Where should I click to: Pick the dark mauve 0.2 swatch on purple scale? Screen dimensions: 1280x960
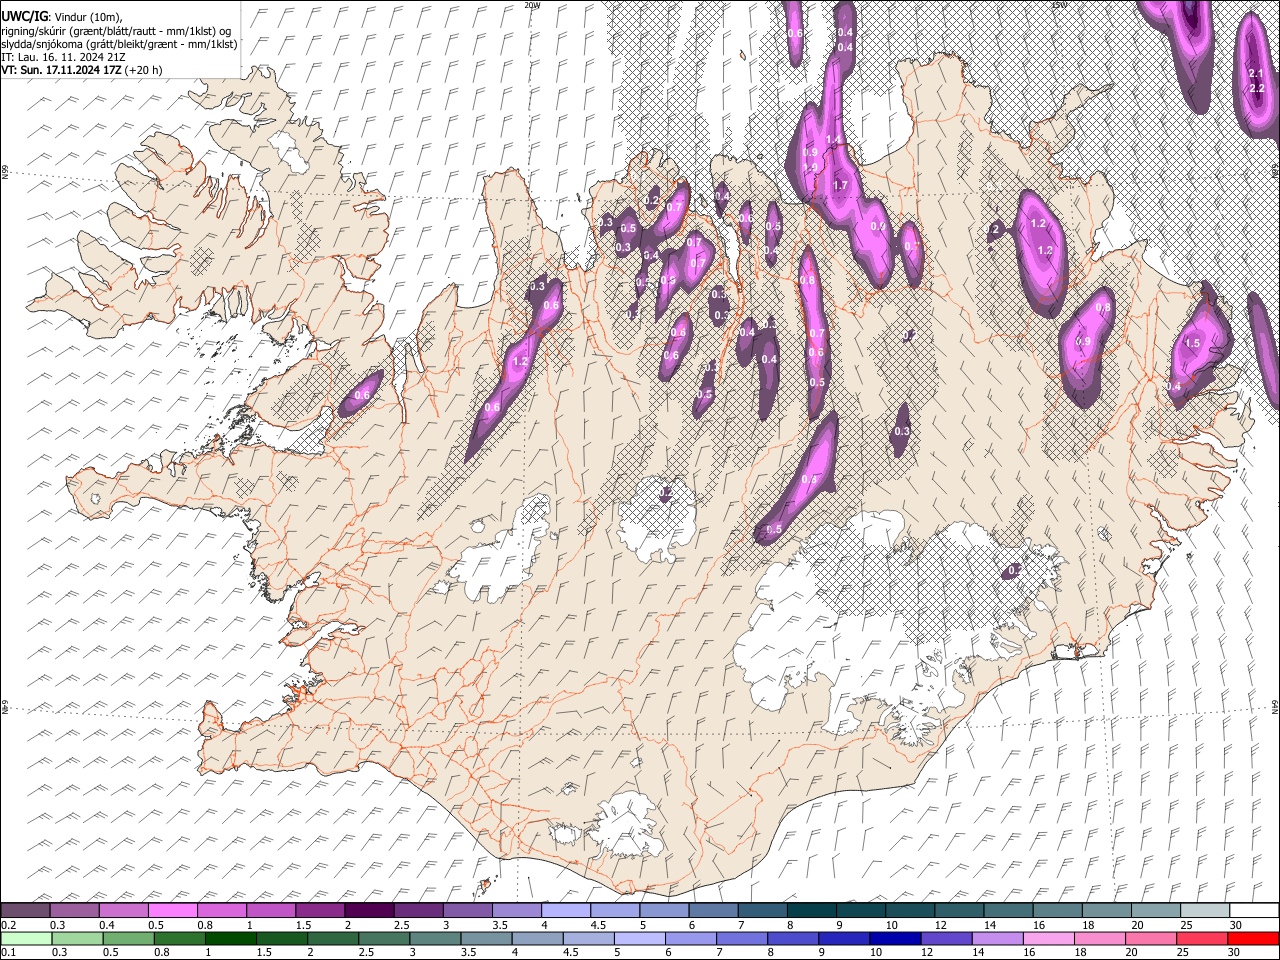click(x=25, y=911)
